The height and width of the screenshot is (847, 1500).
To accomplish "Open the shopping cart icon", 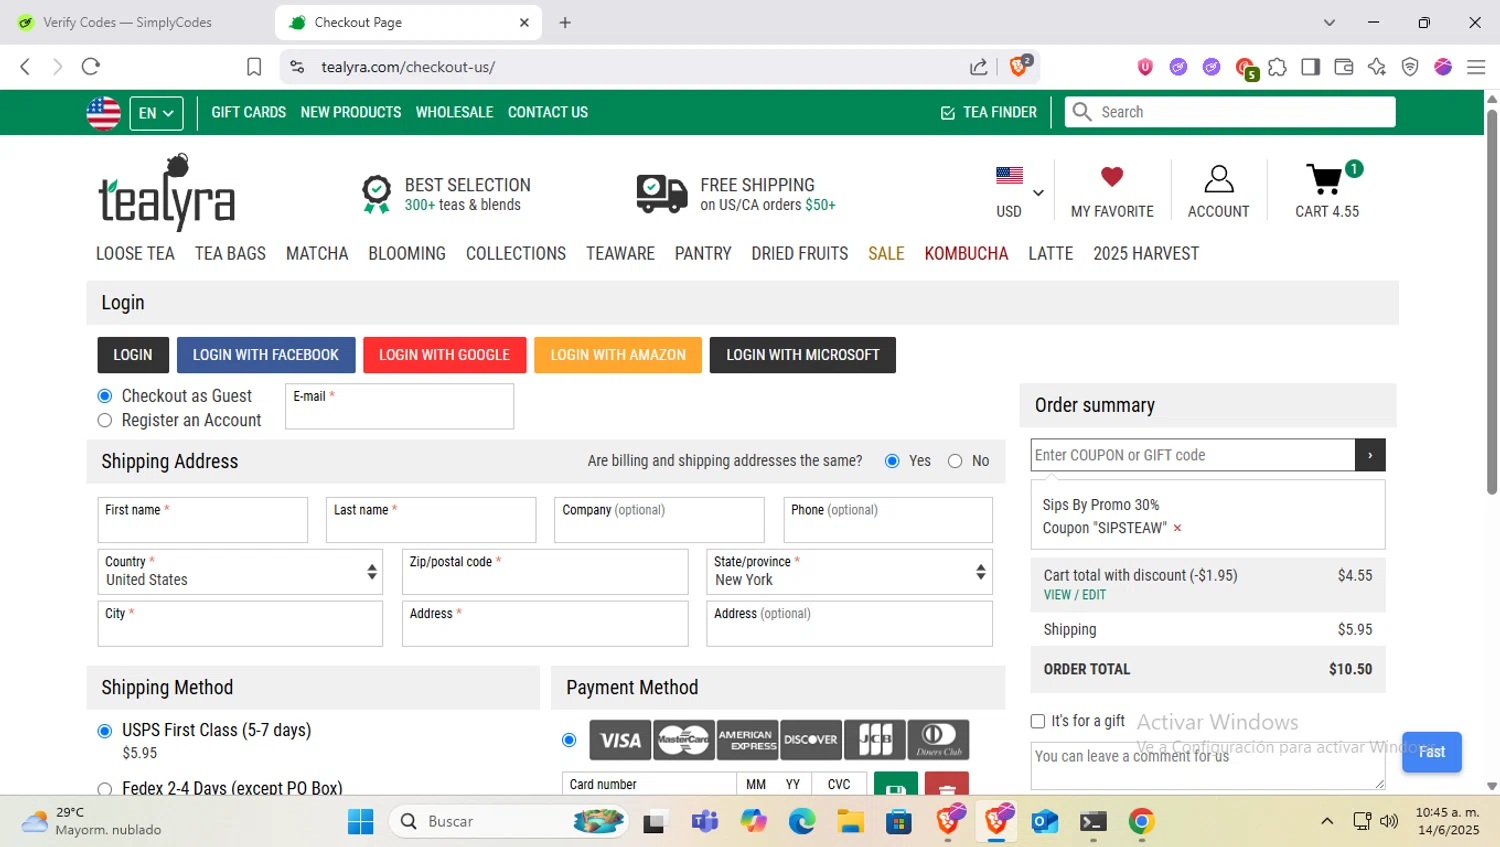I will 1325,179.
